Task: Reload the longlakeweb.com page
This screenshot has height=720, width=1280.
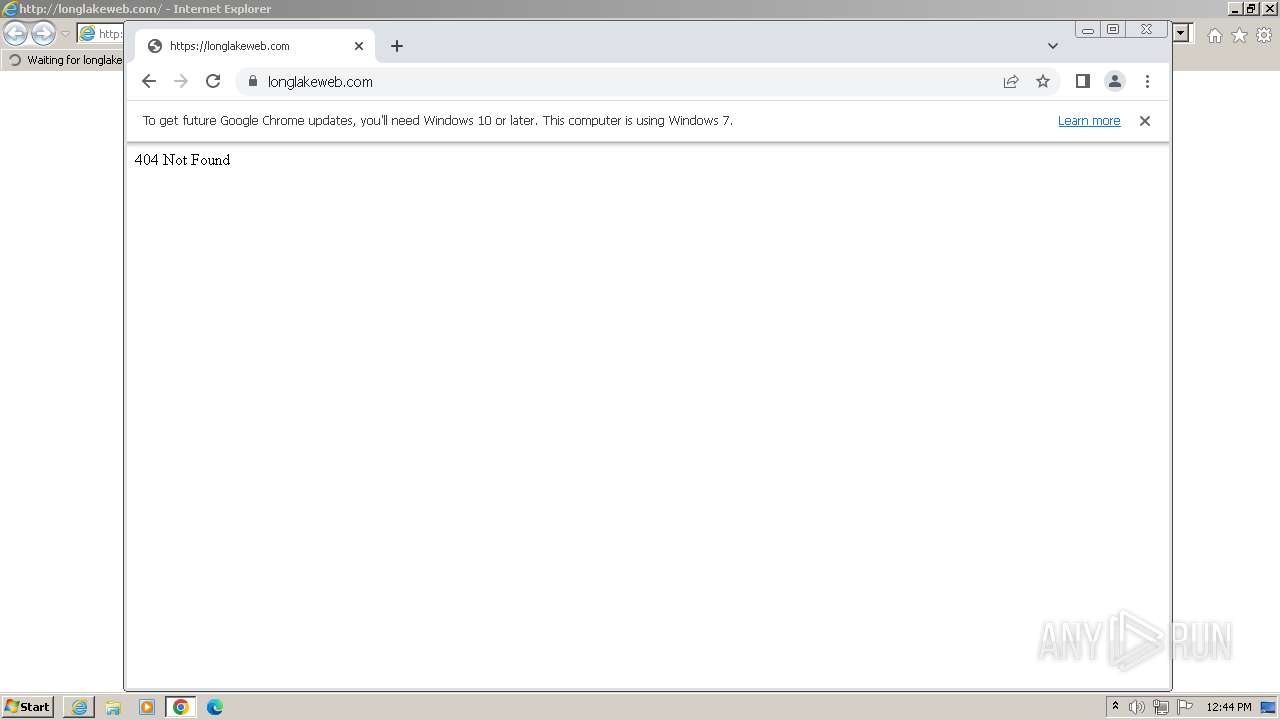Action: (213, 82)
